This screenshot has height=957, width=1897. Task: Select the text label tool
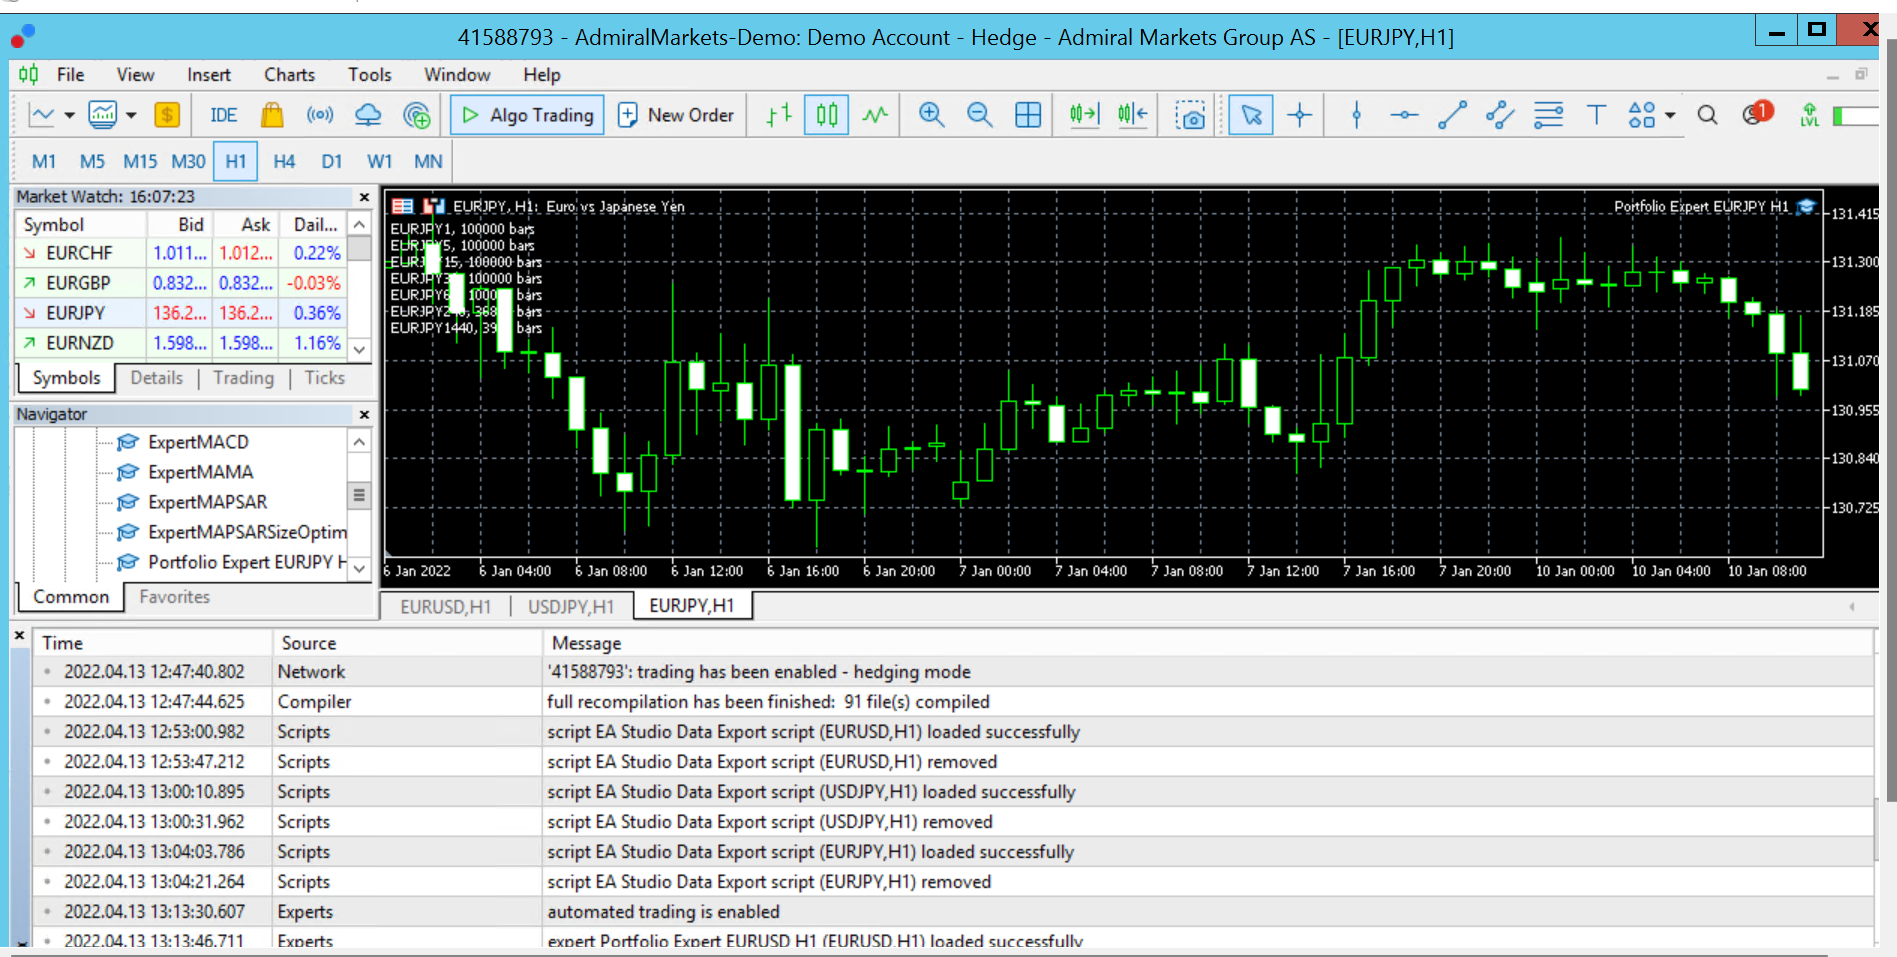click(x=1596, y=115)
